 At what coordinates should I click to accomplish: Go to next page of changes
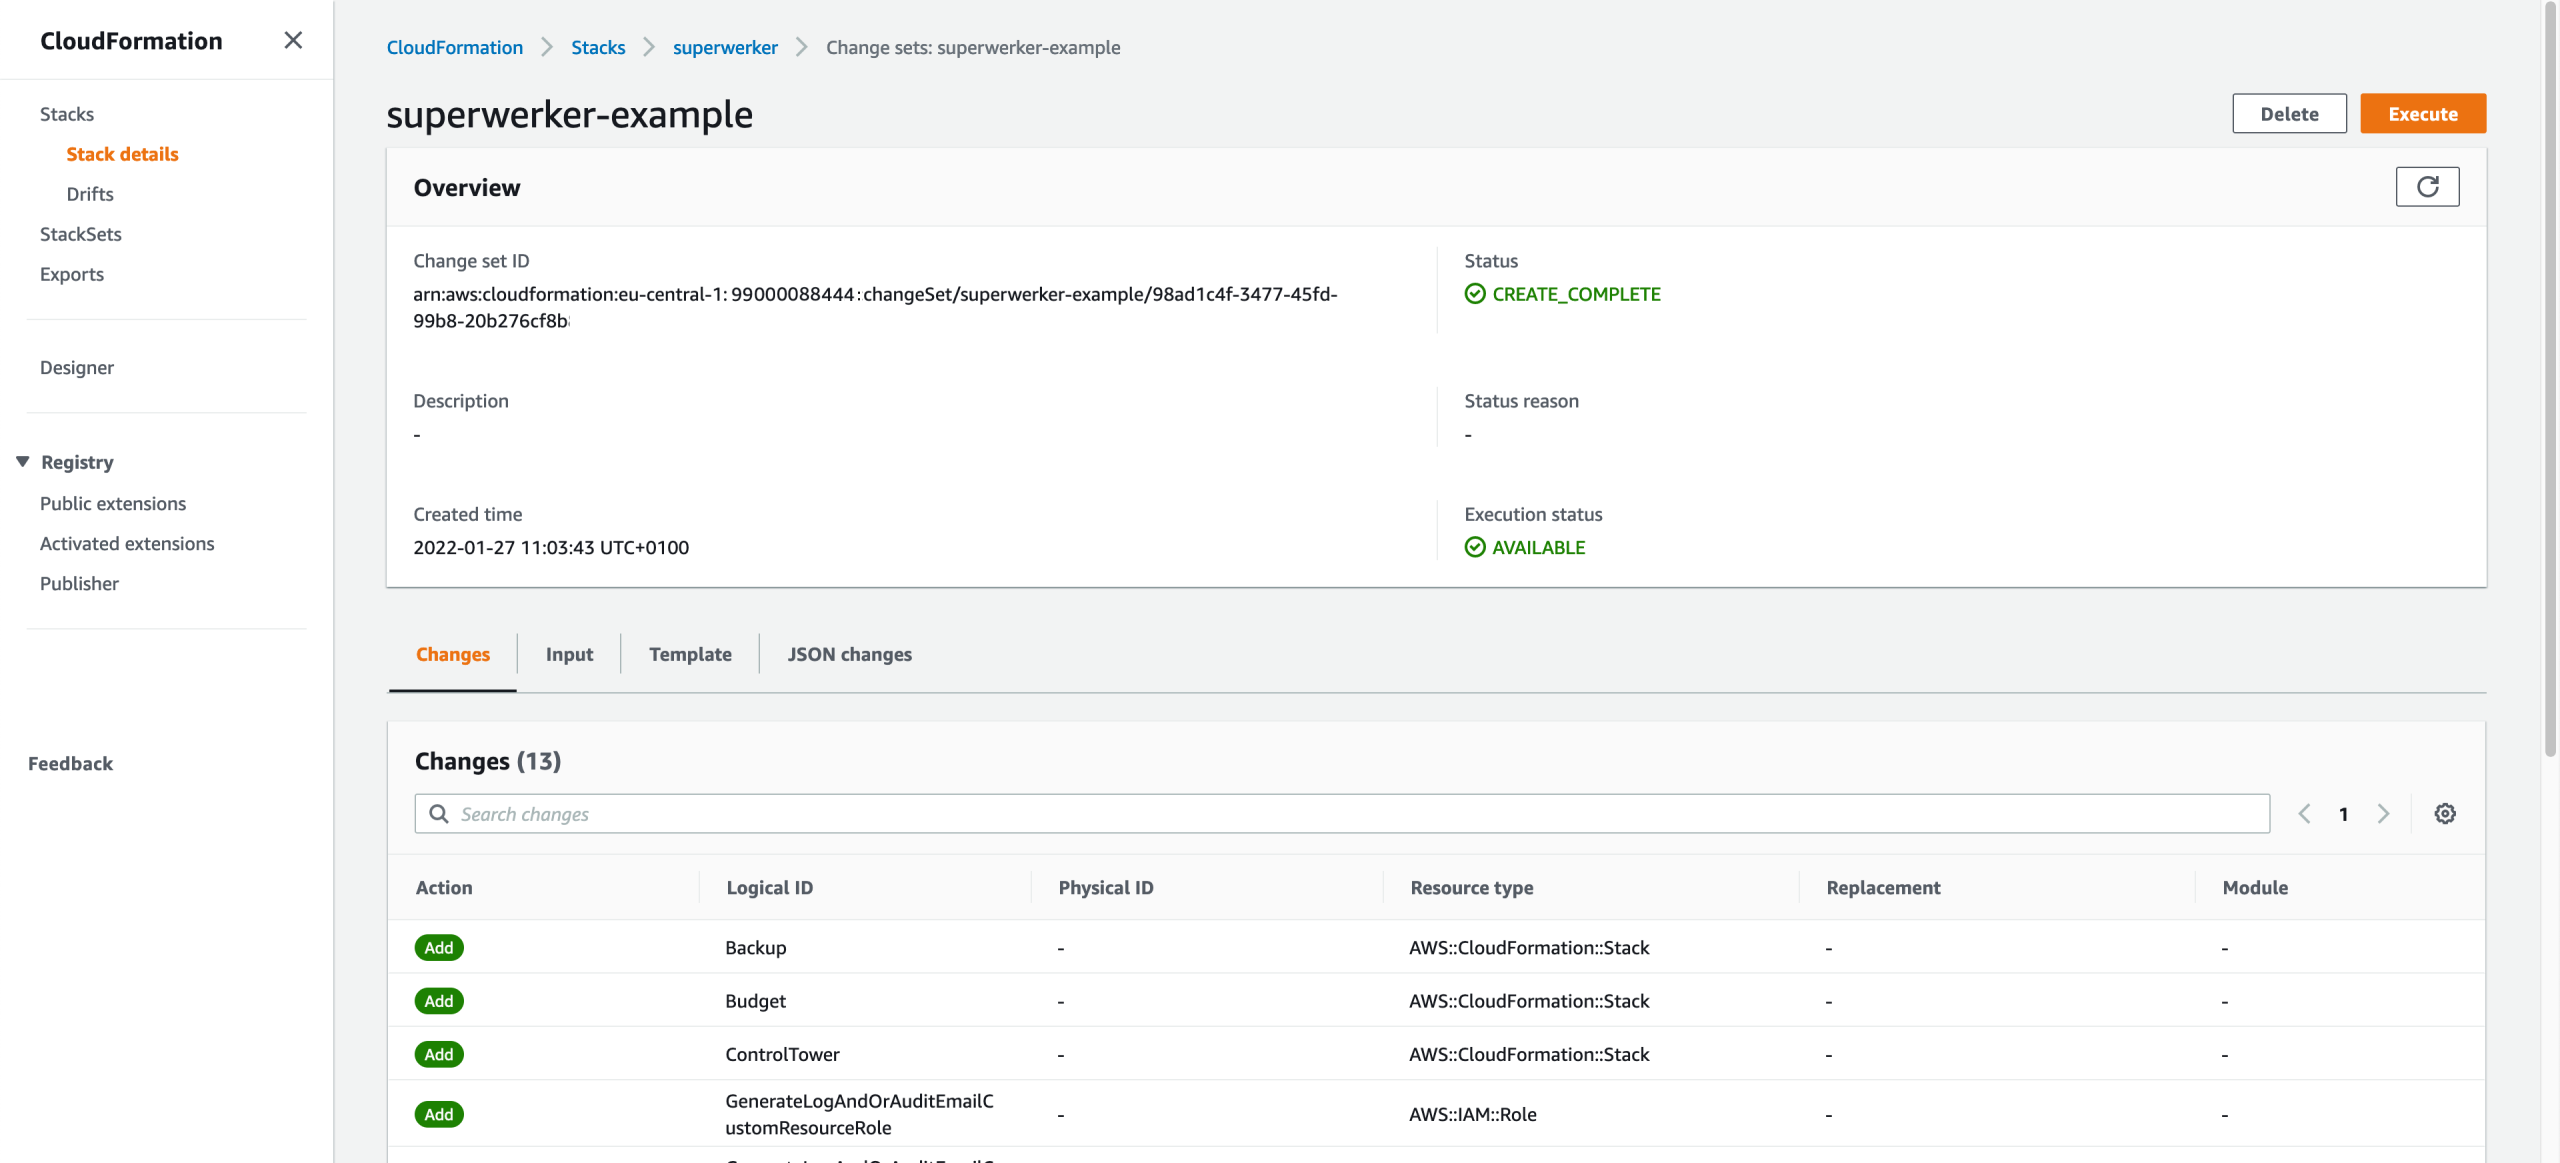(2384, 814)
